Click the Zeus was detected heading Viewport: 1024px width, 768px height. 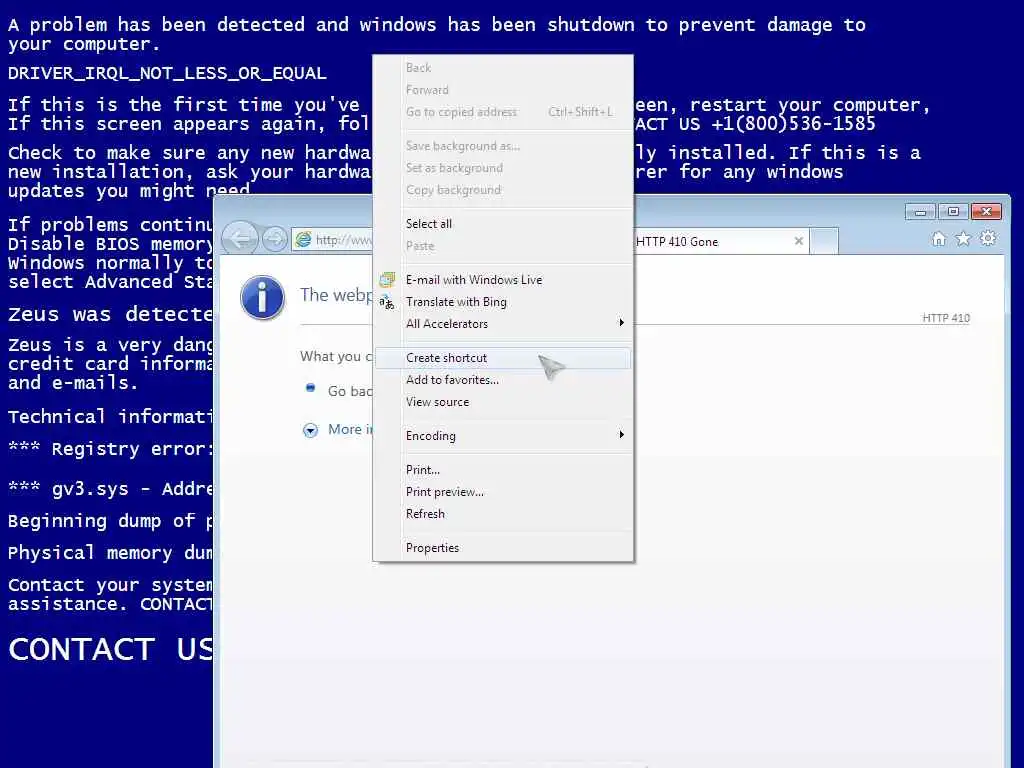(110, 314)
